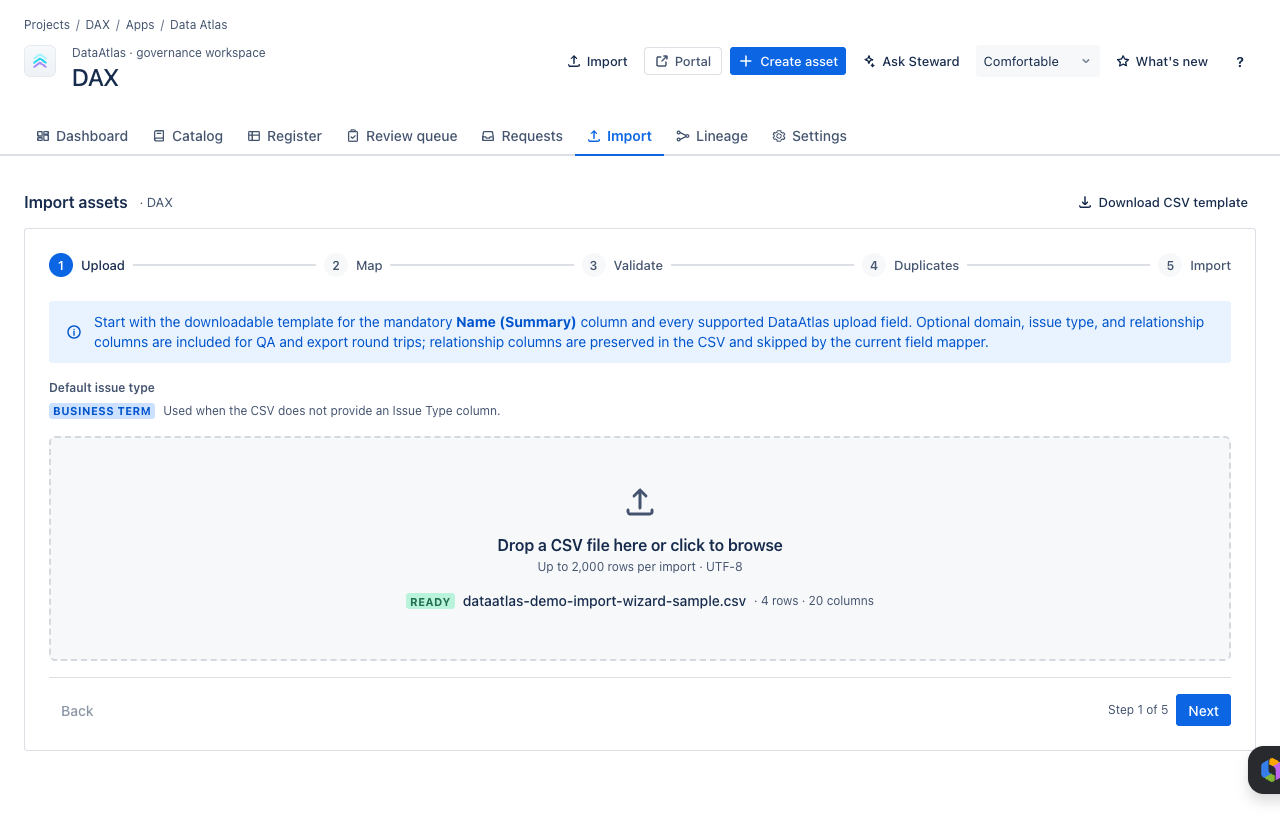Click the upload arrow icon in the drop zone
Screen dimensions: 1280x814
pos(640,502)
